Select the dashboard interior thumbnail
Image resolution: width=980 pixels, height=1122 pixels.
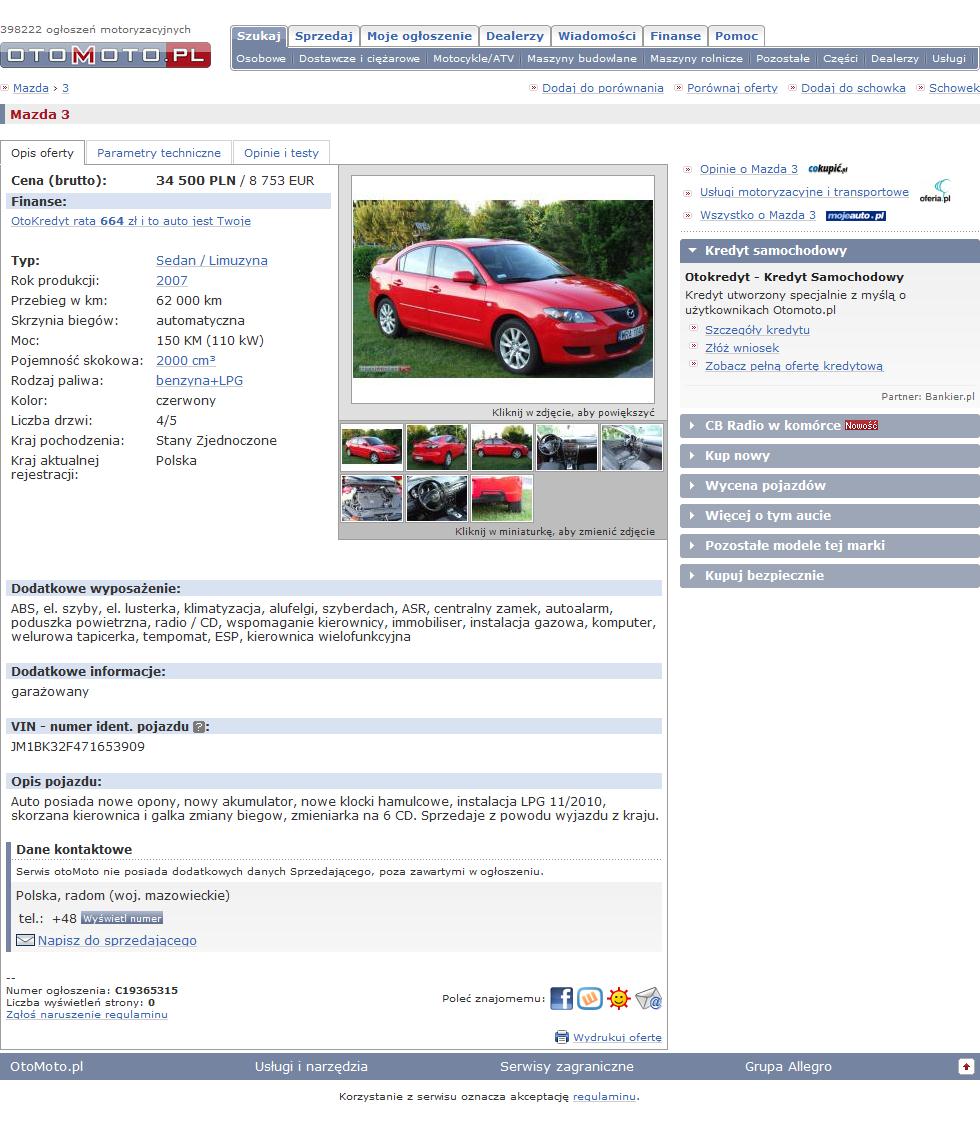tap(567, 447)
